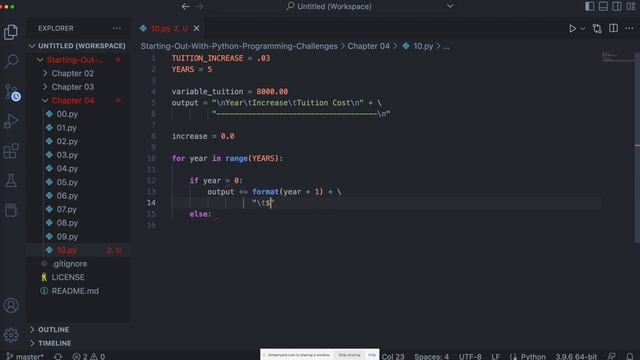Split the editor to the right

613,28
